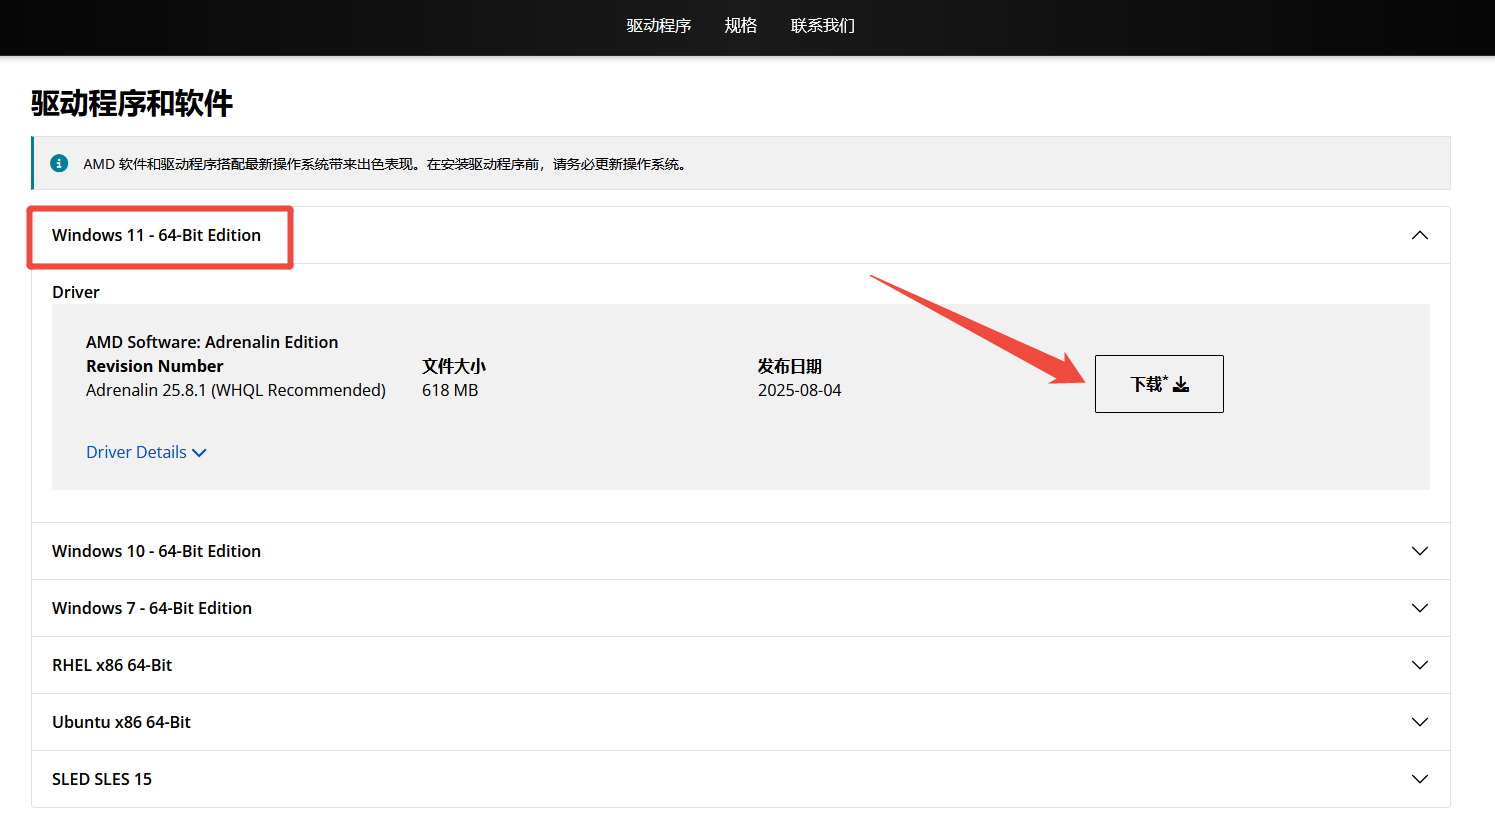Click the down chevron on the Windows 7 row

[1420, 608]
